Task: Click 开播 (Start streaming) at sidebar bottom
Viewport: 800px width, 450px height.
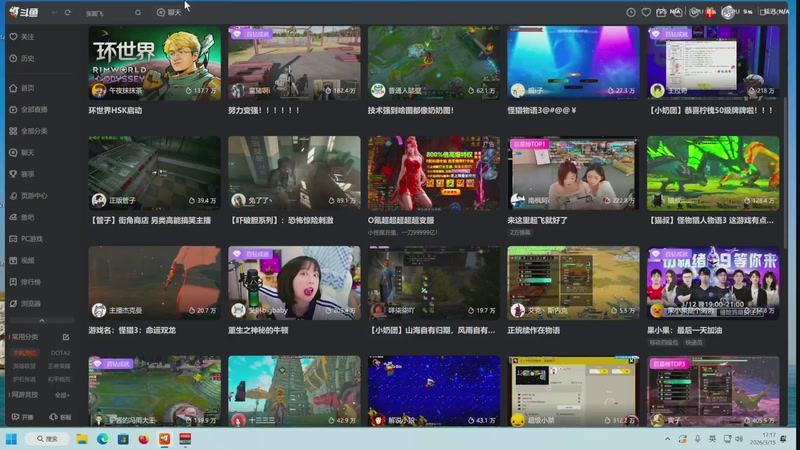Action: pos(22,417)
